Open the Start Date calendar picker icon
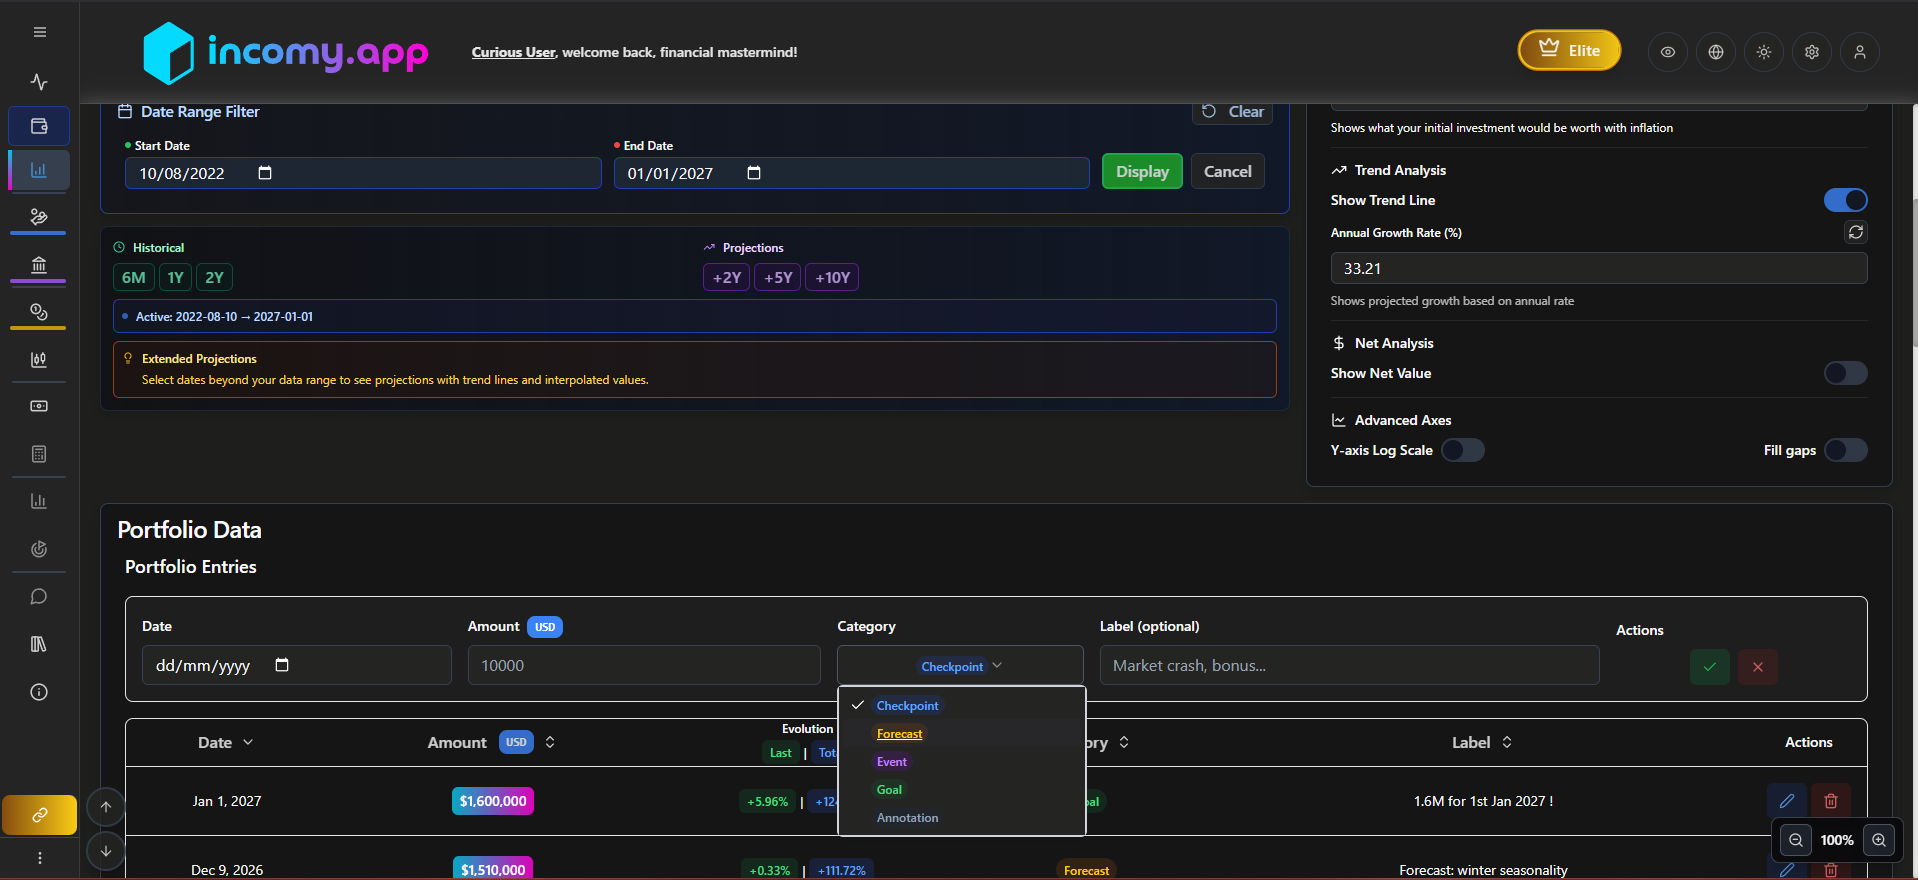 pyautogui.click(x=265, y=173)
